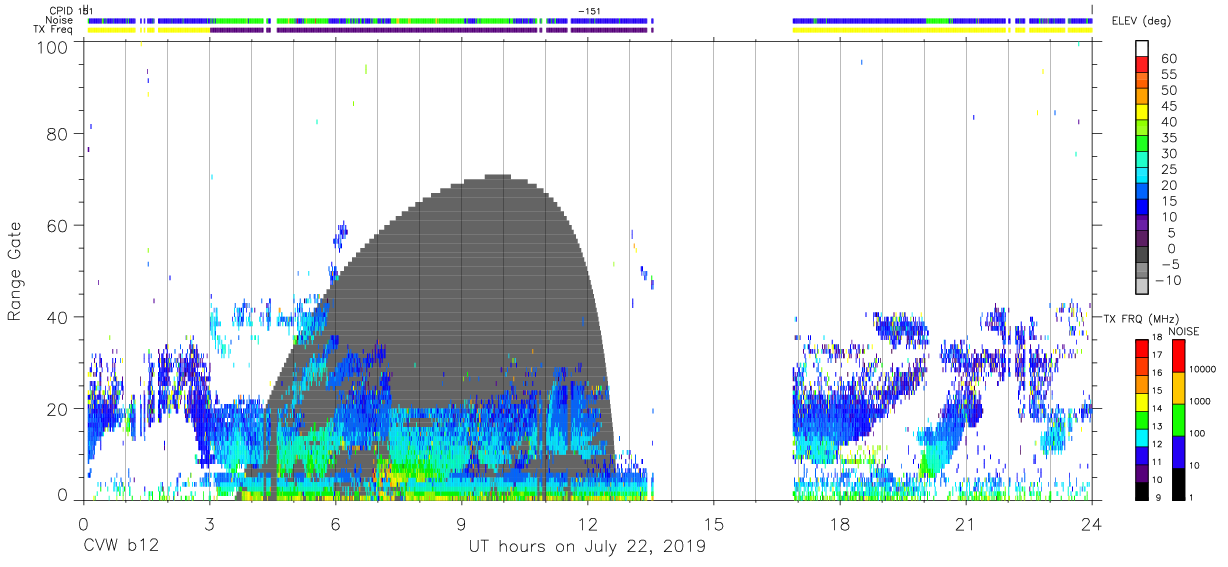The image size is (1228, 567).
Task: Click the '80' tick label on Range Gate axis
Action: (x=59, y=134)
